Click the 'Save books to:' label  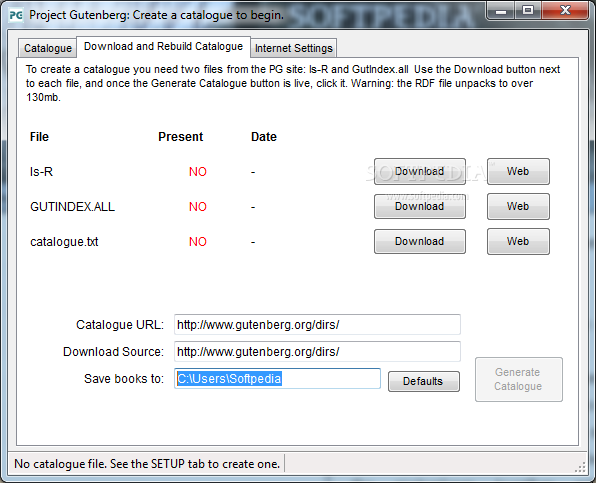click(x=124, y=379)
